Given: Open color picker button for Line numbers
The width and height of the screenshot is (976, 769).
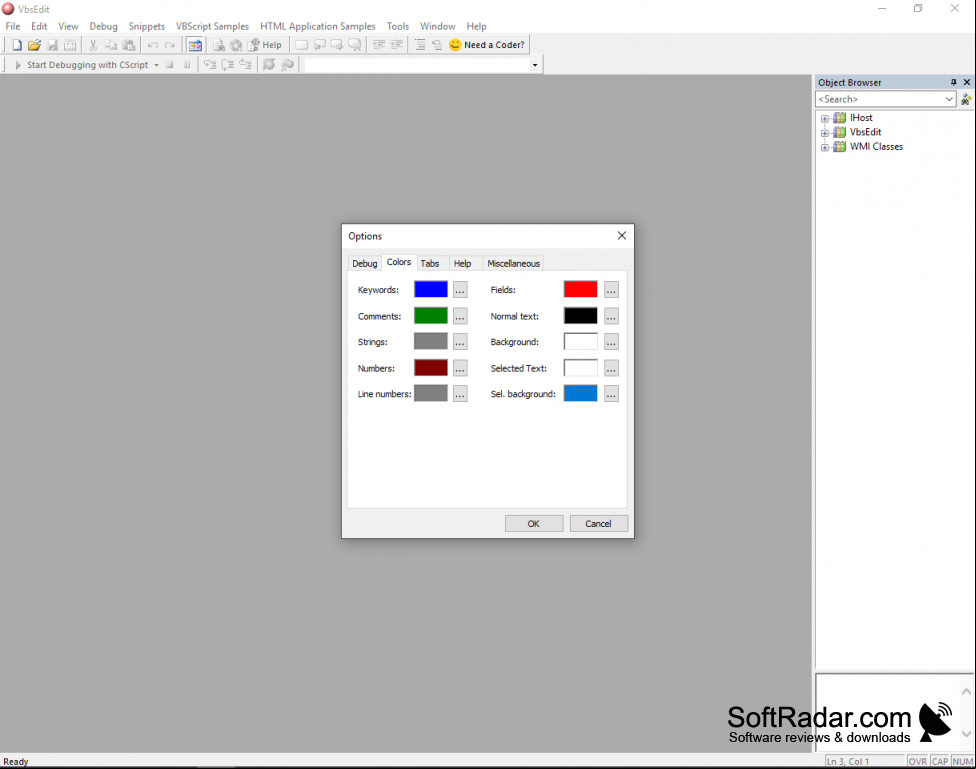Looking at the screenshot, I should (x=460, y=394).
